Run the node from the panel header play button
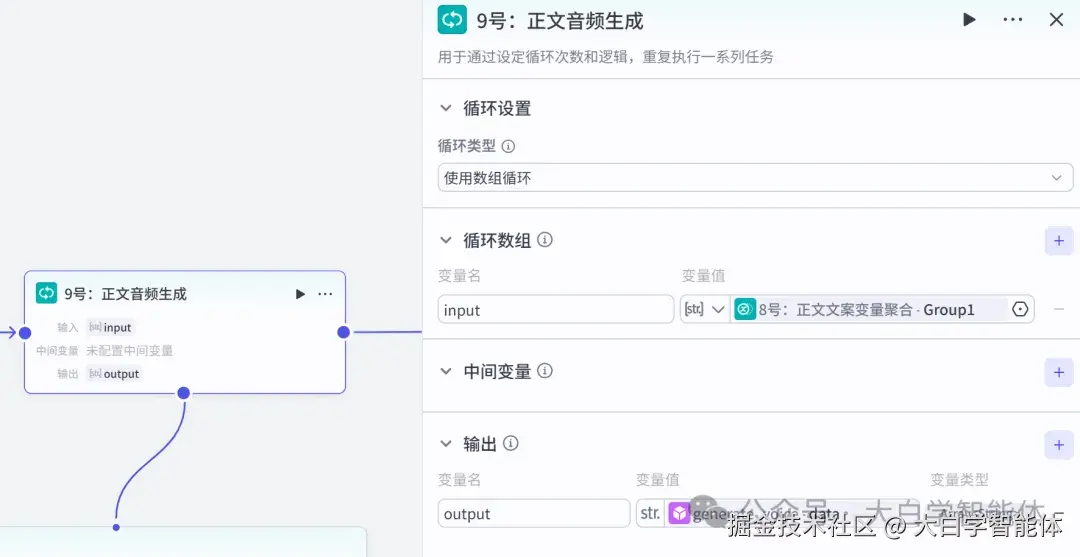 (x=969, y=20)
